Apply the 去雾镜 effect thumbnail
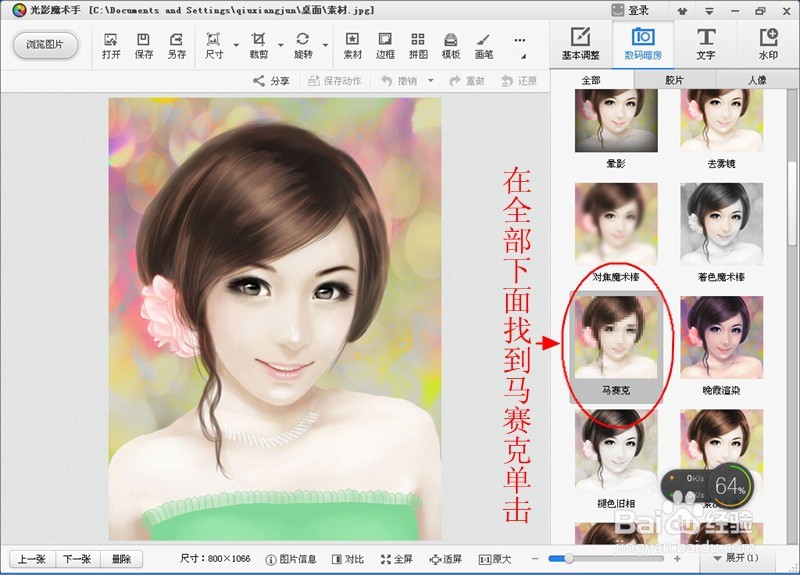800x575 pixels. [721, 120]
